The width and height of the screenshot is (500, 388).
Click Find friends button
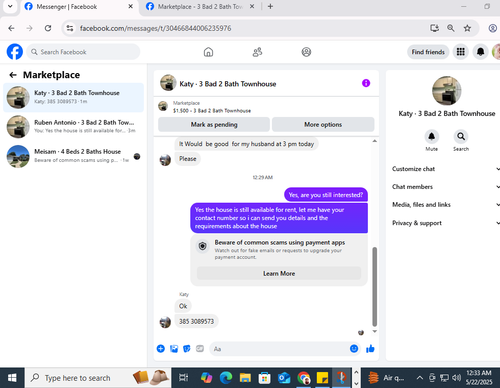coord(428,52)
